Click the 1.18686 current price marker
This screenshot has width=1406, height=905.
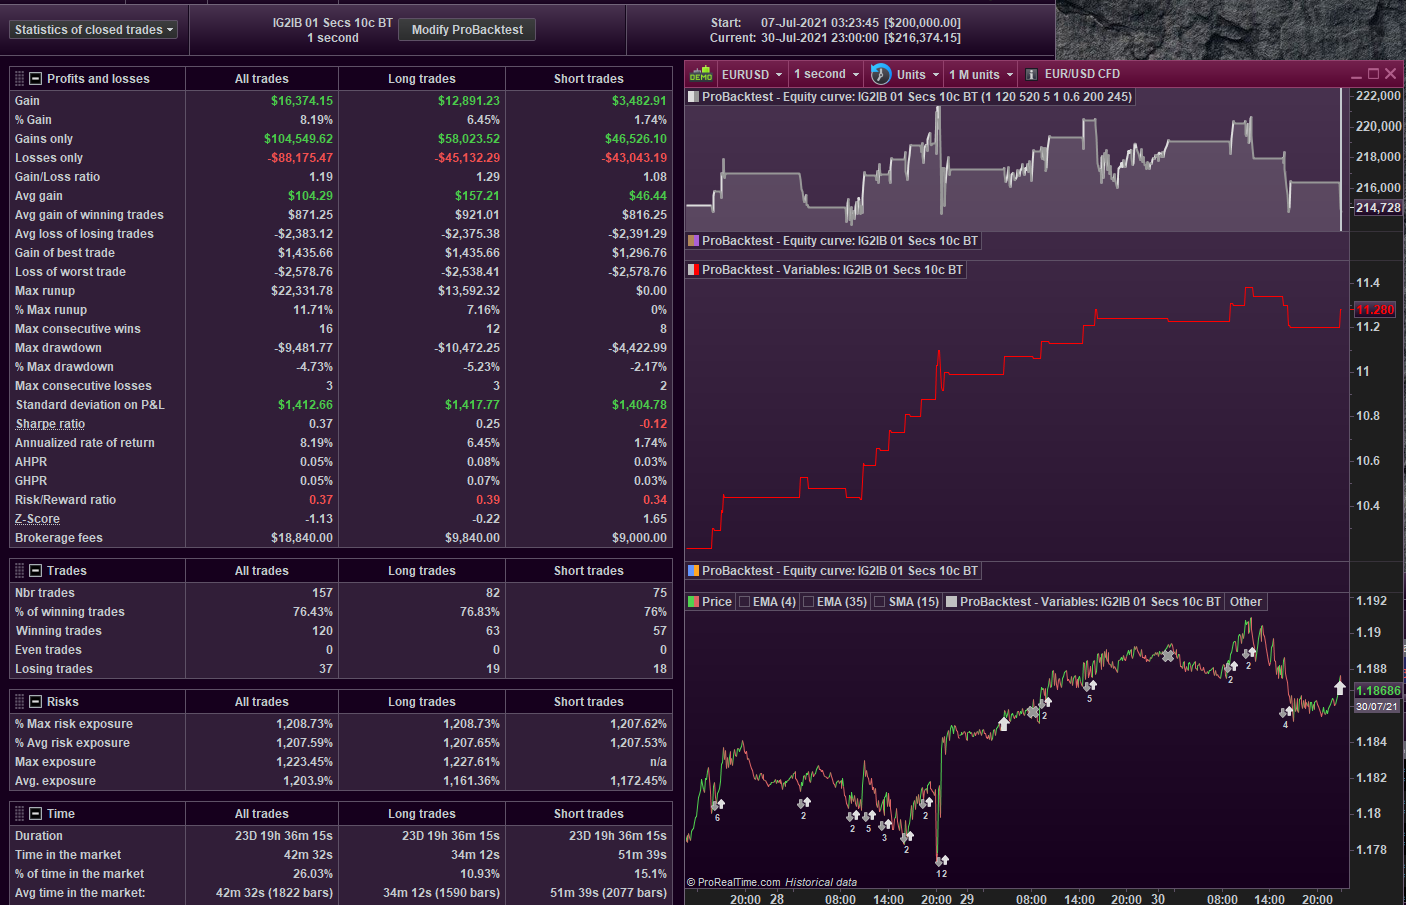pos(1378,690)
